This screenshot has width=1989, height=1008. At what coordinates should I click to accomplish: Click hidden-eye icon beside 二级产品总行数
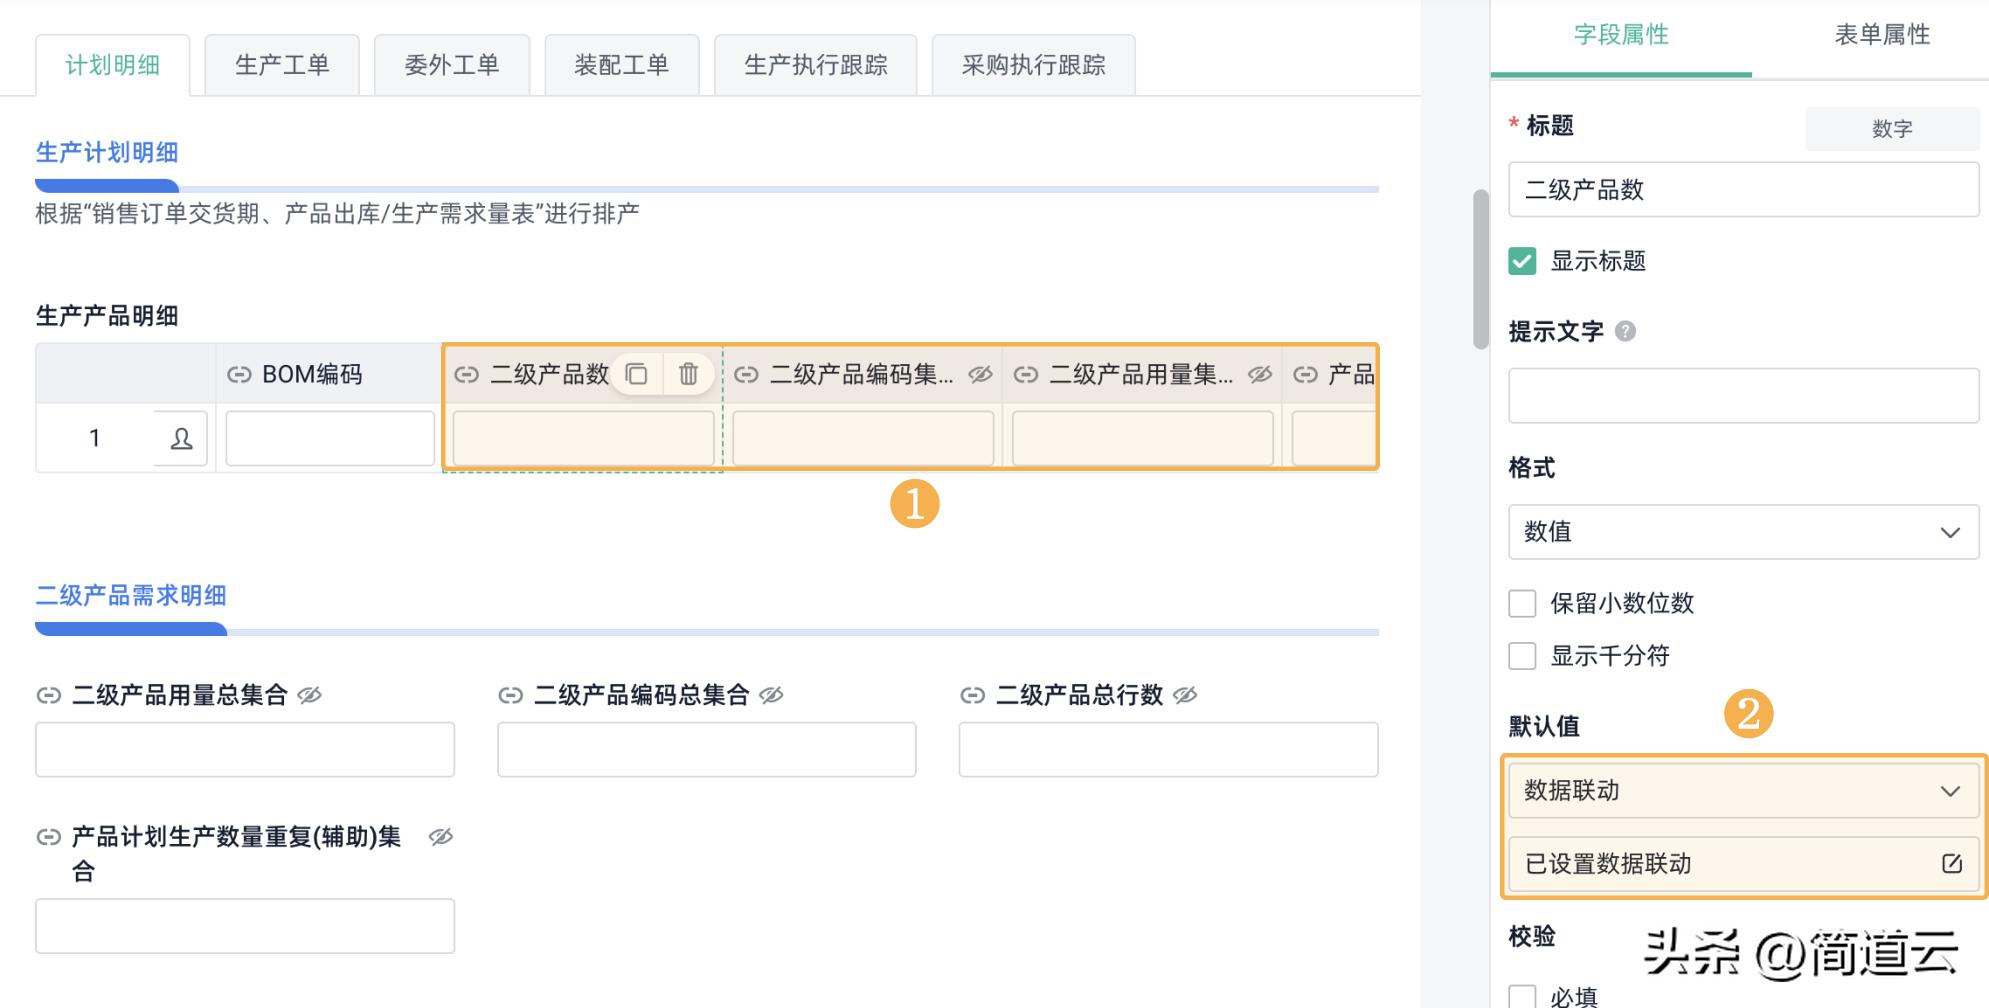(1185, 695)
